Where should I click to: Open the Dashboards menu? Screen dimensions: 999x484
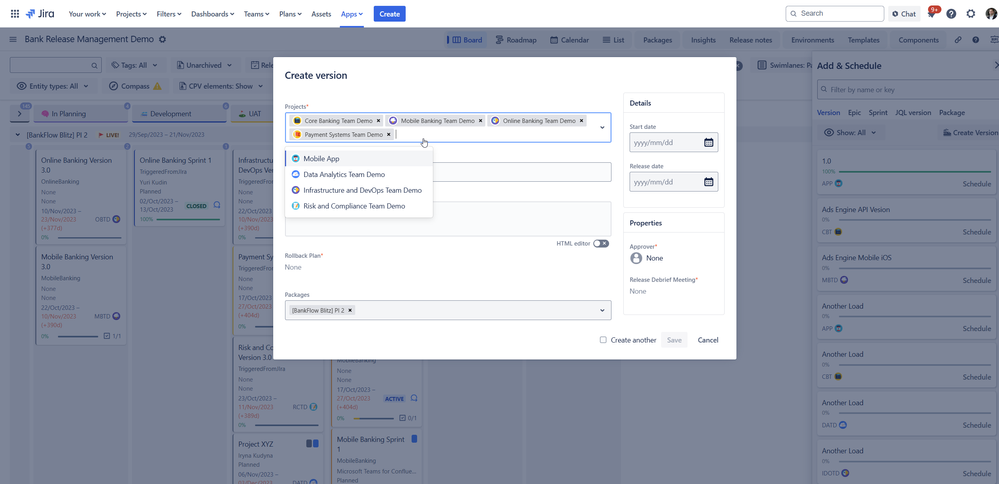(x=212, y=13)
